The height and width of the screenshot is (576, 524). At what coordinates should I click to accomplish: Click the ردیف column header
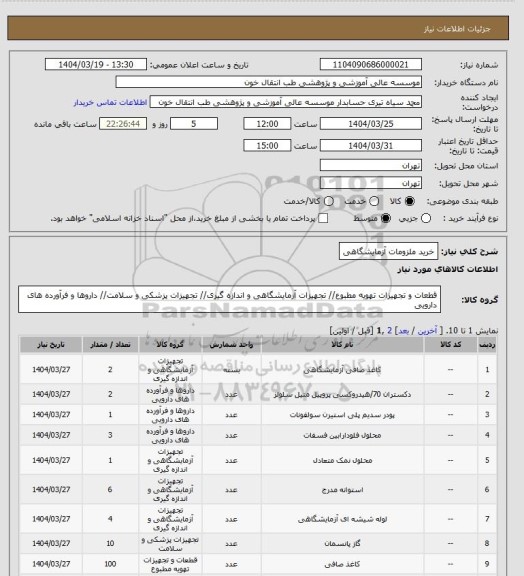[x=487, y=345]
